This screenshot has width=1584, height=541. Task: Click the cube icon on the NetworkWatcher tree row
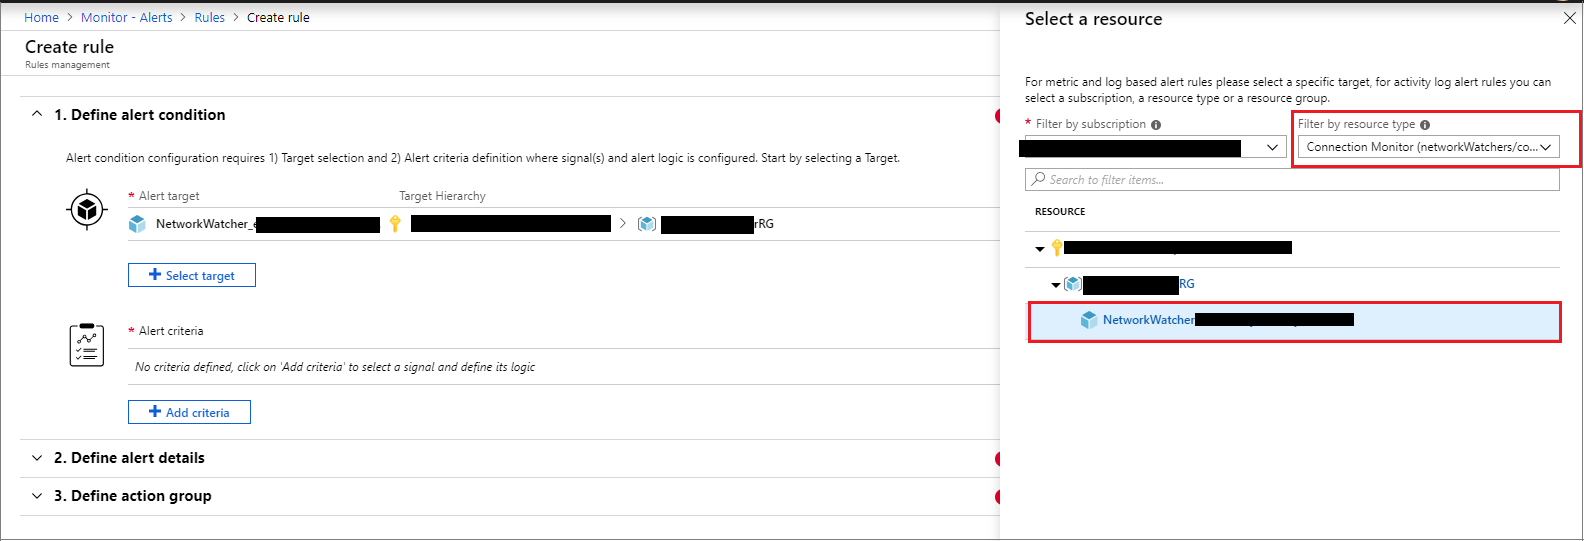point(1089,320)
